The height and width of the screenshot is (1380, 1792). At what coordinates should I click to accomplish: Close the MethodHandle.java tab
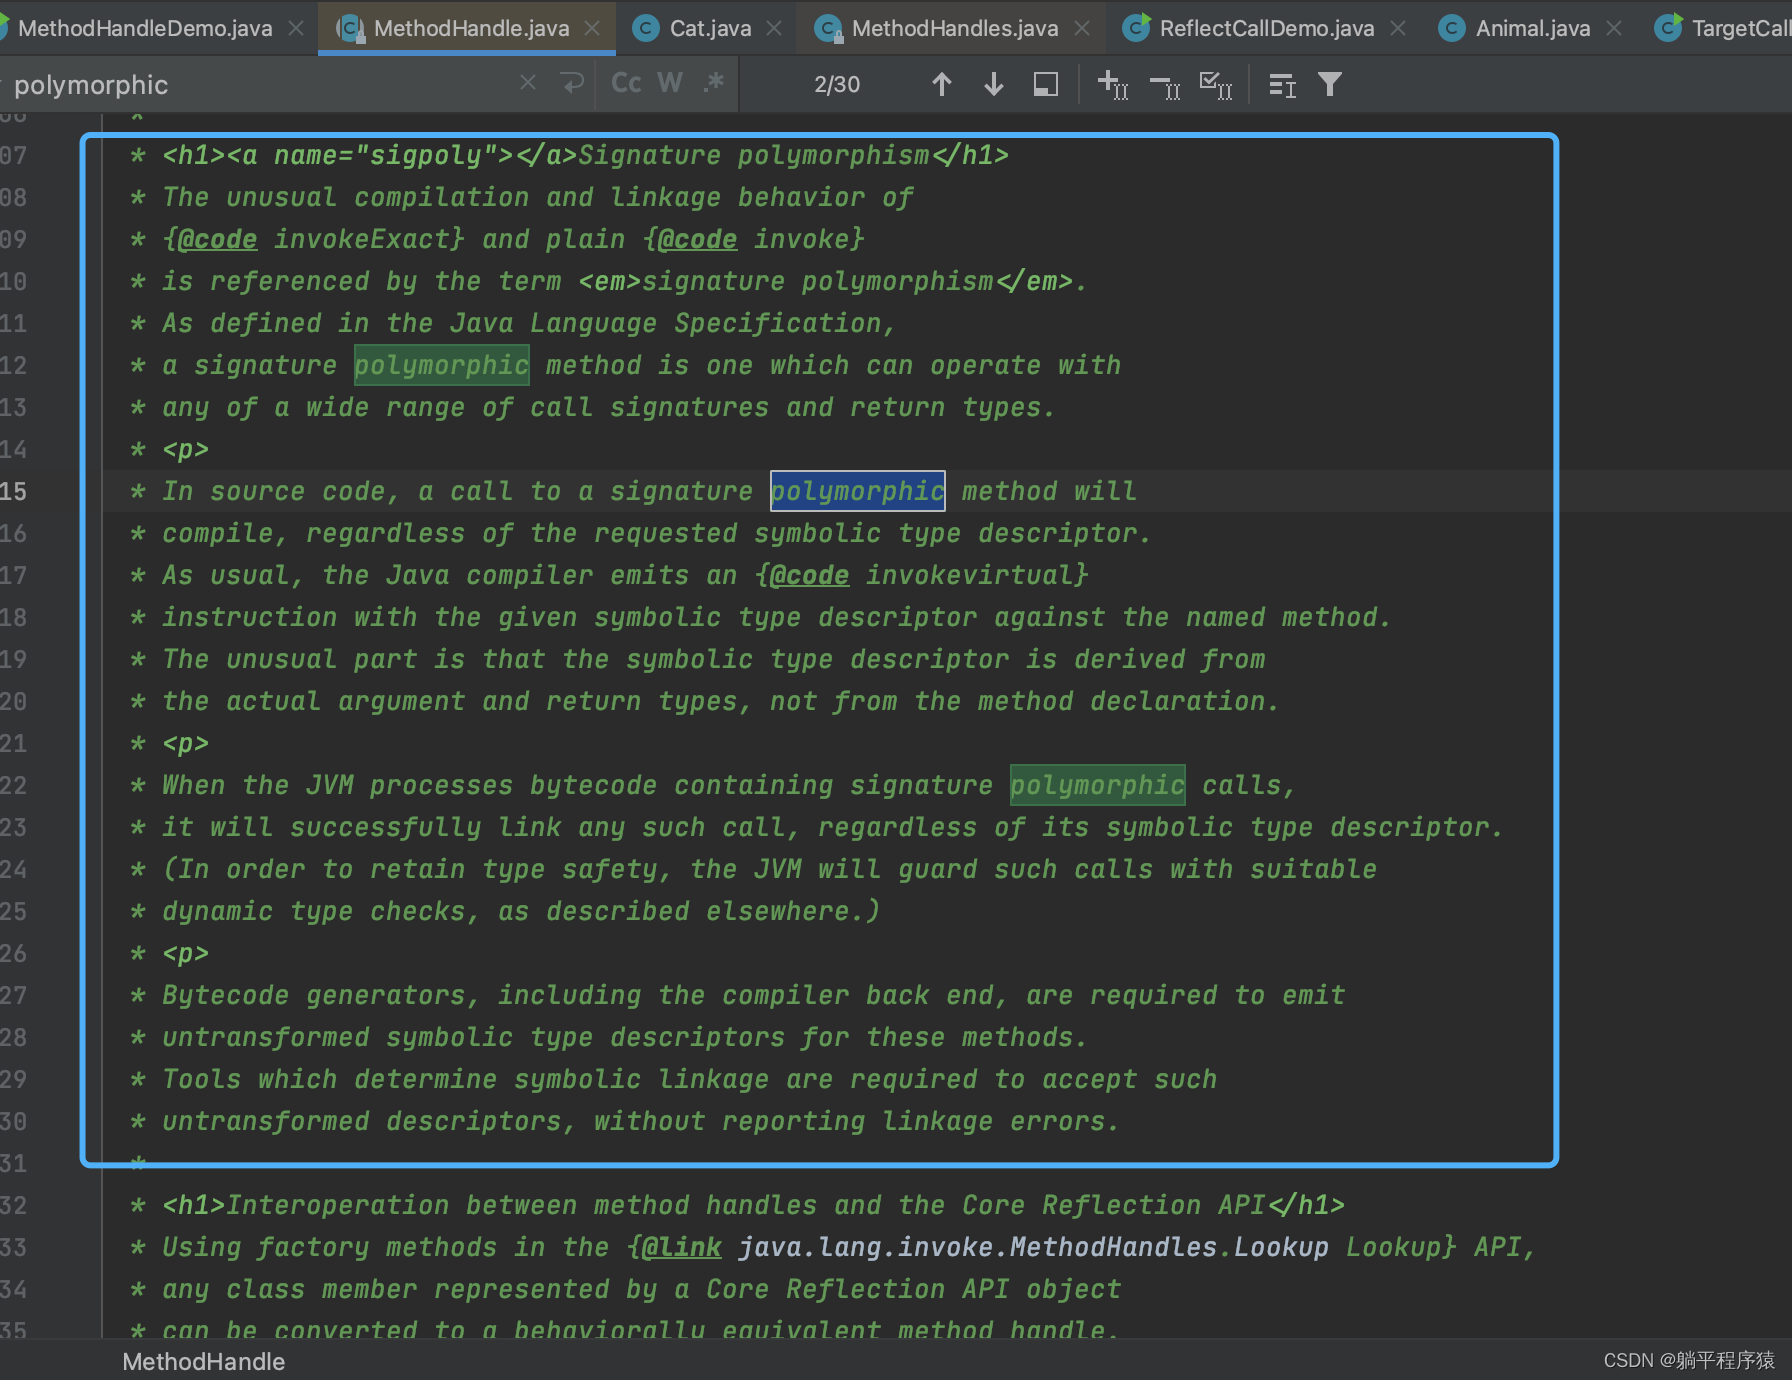click(592, 28)
